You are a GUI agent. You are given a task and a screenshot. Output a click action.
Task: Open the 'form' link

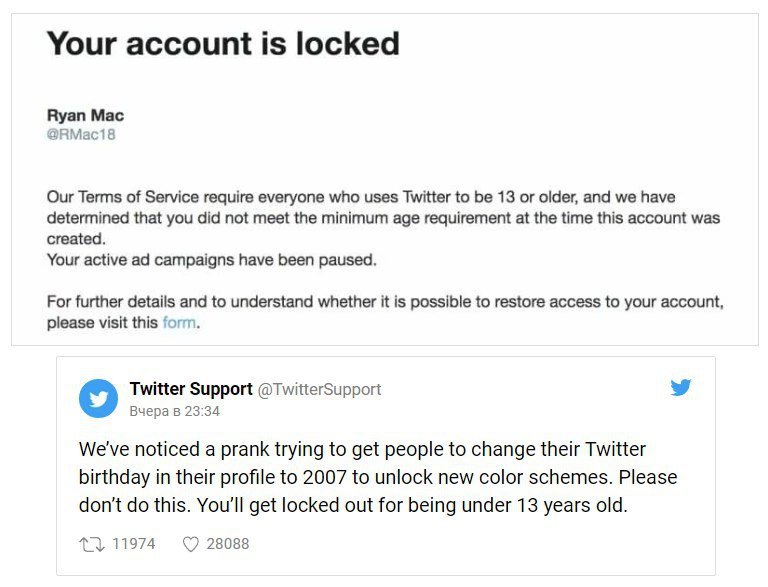tap(179, 322)
